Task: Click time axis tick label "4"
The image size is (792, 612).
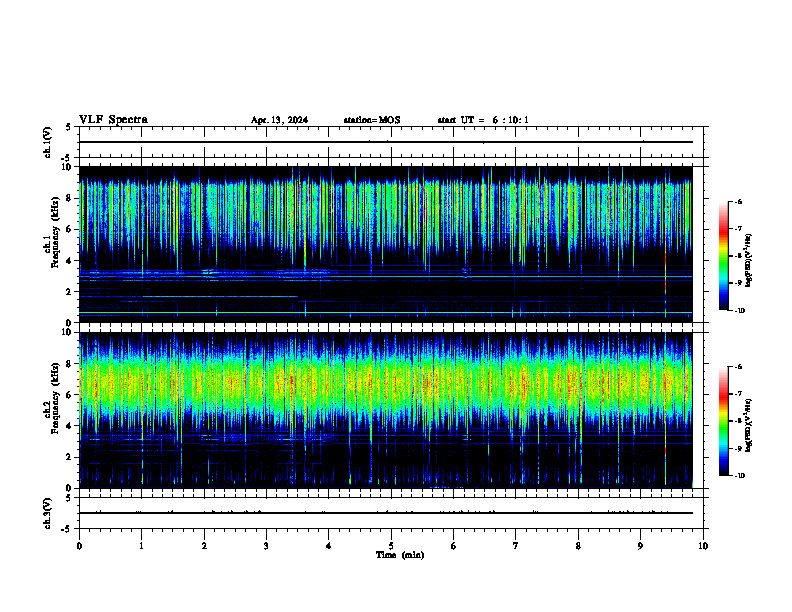Action: [x=329, y=546]
